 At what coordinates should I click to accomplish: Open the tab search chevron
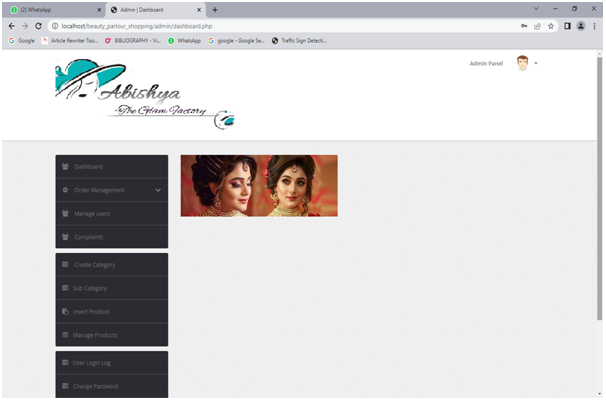[x=536, y=9]
